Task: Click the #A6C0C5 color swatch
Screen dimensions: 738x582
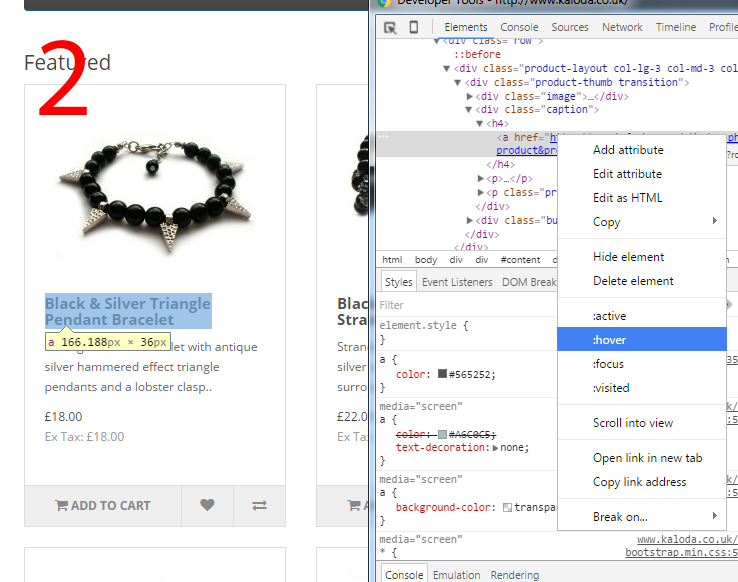Action: pos(442,434)
